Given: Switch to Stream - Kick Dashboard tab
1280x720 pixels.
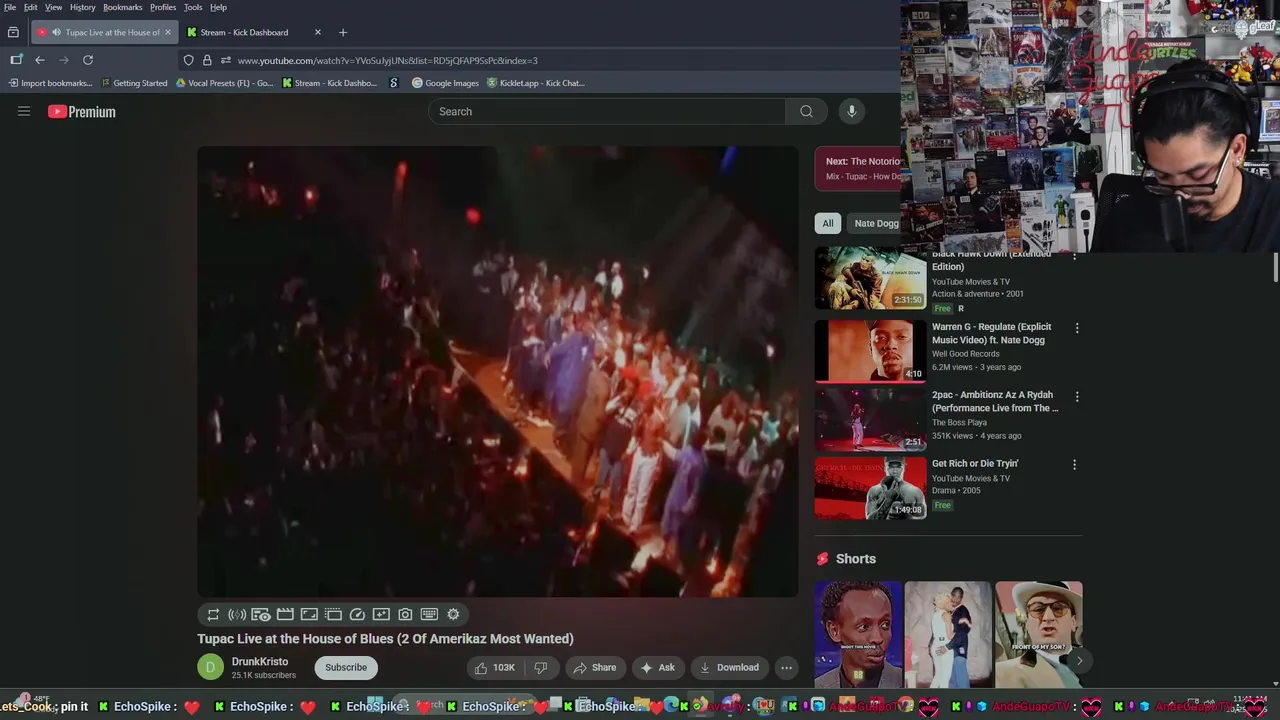Looking at the screenshot, I should pyautogui.click(x=254, y=32).
